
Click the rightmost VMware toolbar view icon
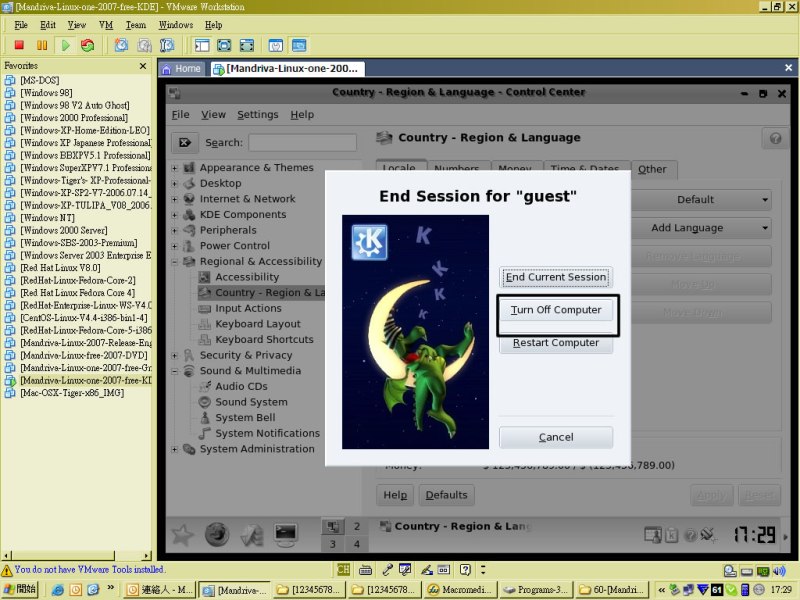click(299, 45)
